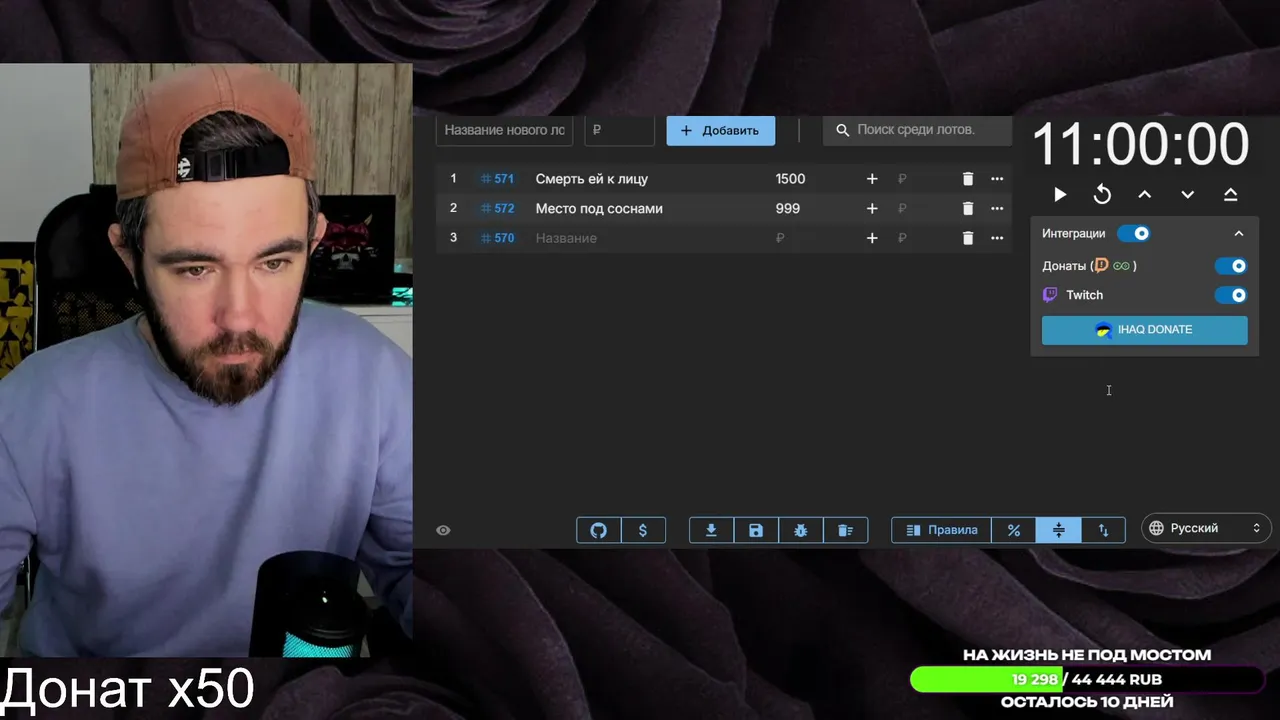The image size is (1280, 720).
Task: Open more options for 'Смерть ей к лицу'
Action: (997, 179)
